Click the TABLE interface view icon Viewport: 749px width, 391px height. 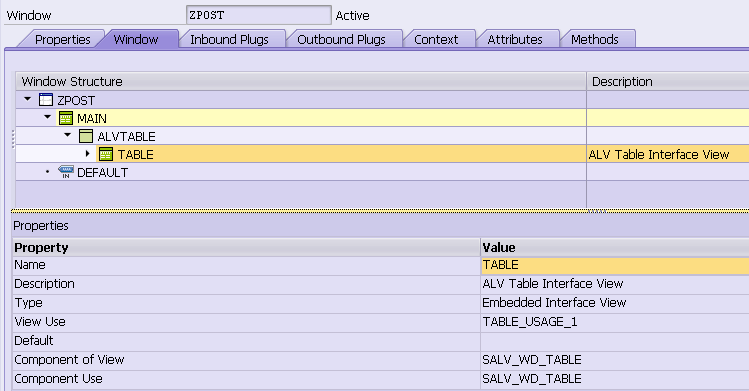[106, 154]
